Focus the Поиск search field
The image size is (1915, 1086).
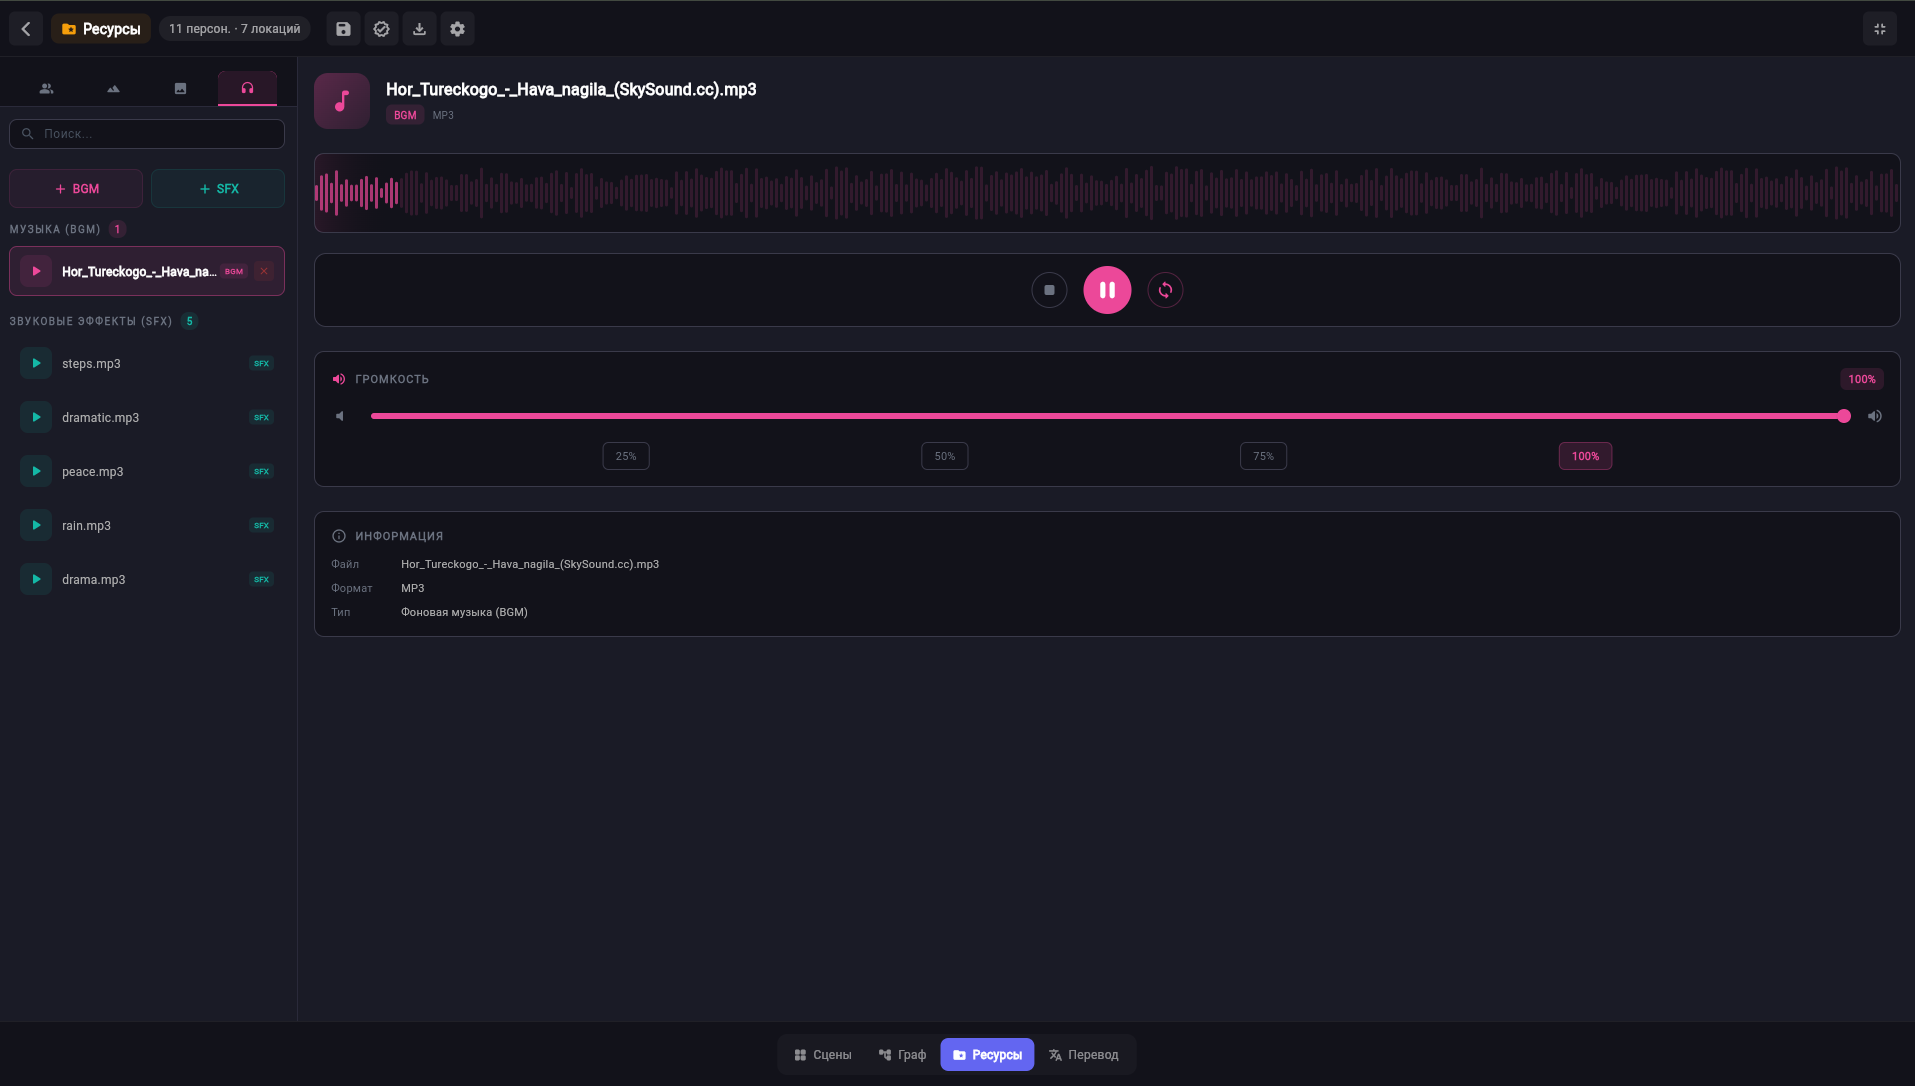pyautogui.click(x=147, y=134)
